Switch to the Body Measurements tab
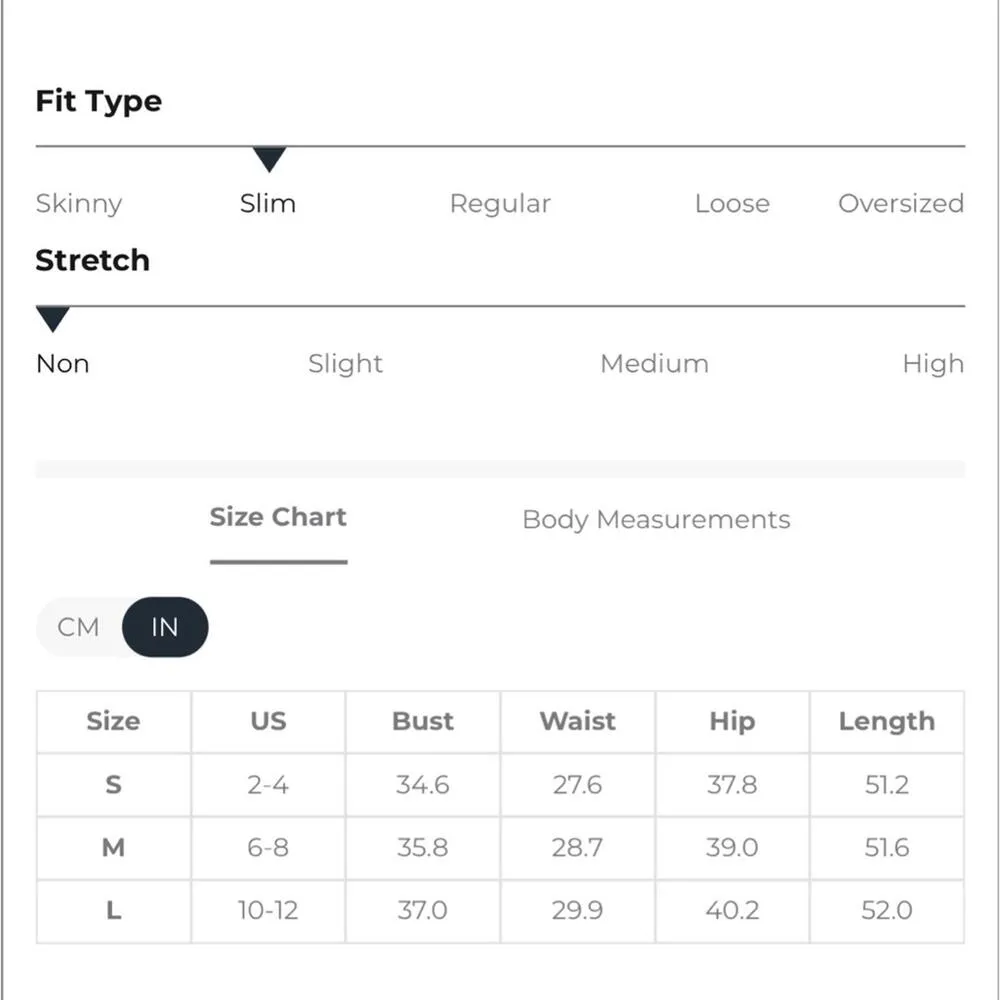This screenshot has width=1000, height=1000. [656, 520]
